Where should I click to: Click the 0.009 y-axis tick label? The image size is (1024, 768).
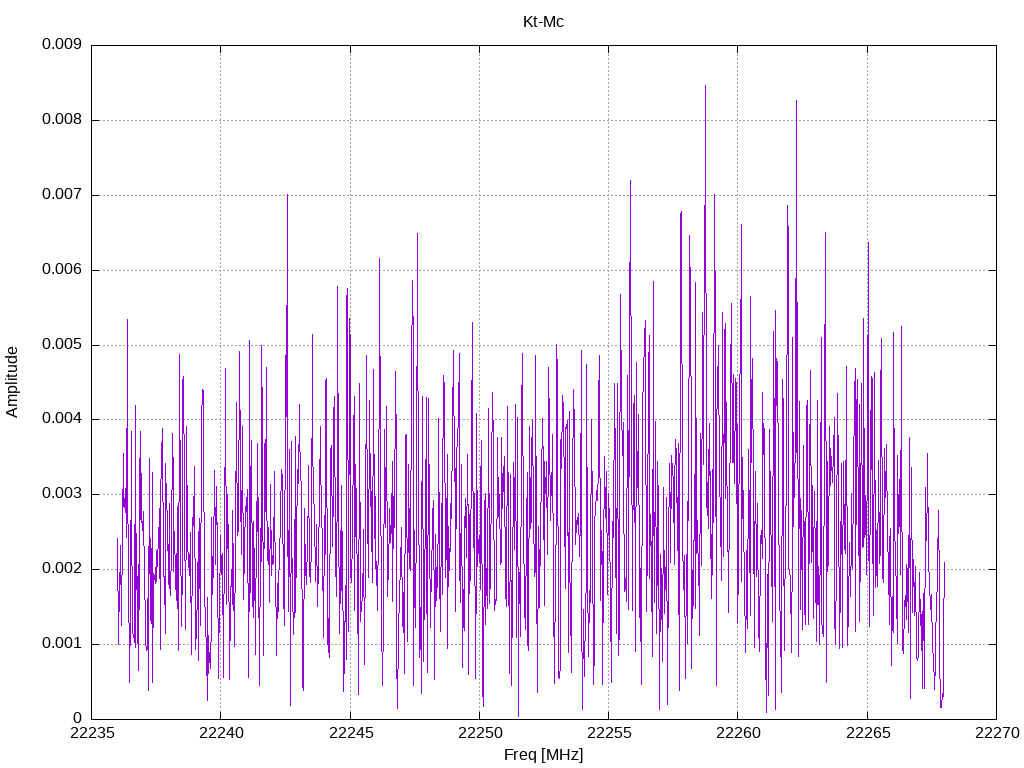coord(62,44)
